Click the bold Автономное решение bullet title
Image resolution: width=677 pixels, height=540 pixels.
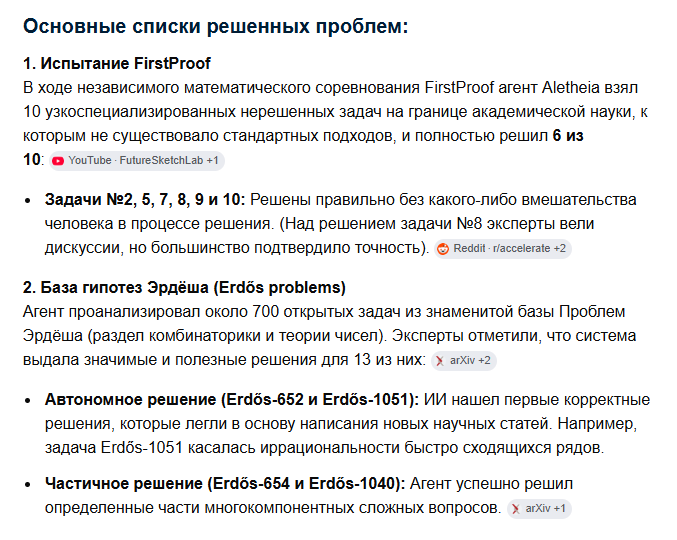[232, 400]
